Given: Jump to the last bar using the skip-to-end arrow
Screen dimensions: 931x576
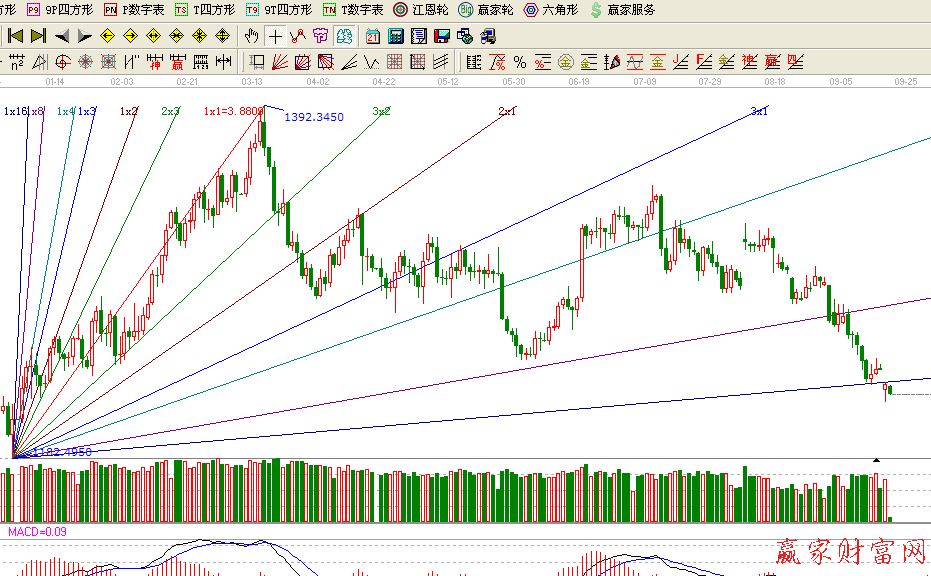Looking at the screenshot, I should [38, 36].
